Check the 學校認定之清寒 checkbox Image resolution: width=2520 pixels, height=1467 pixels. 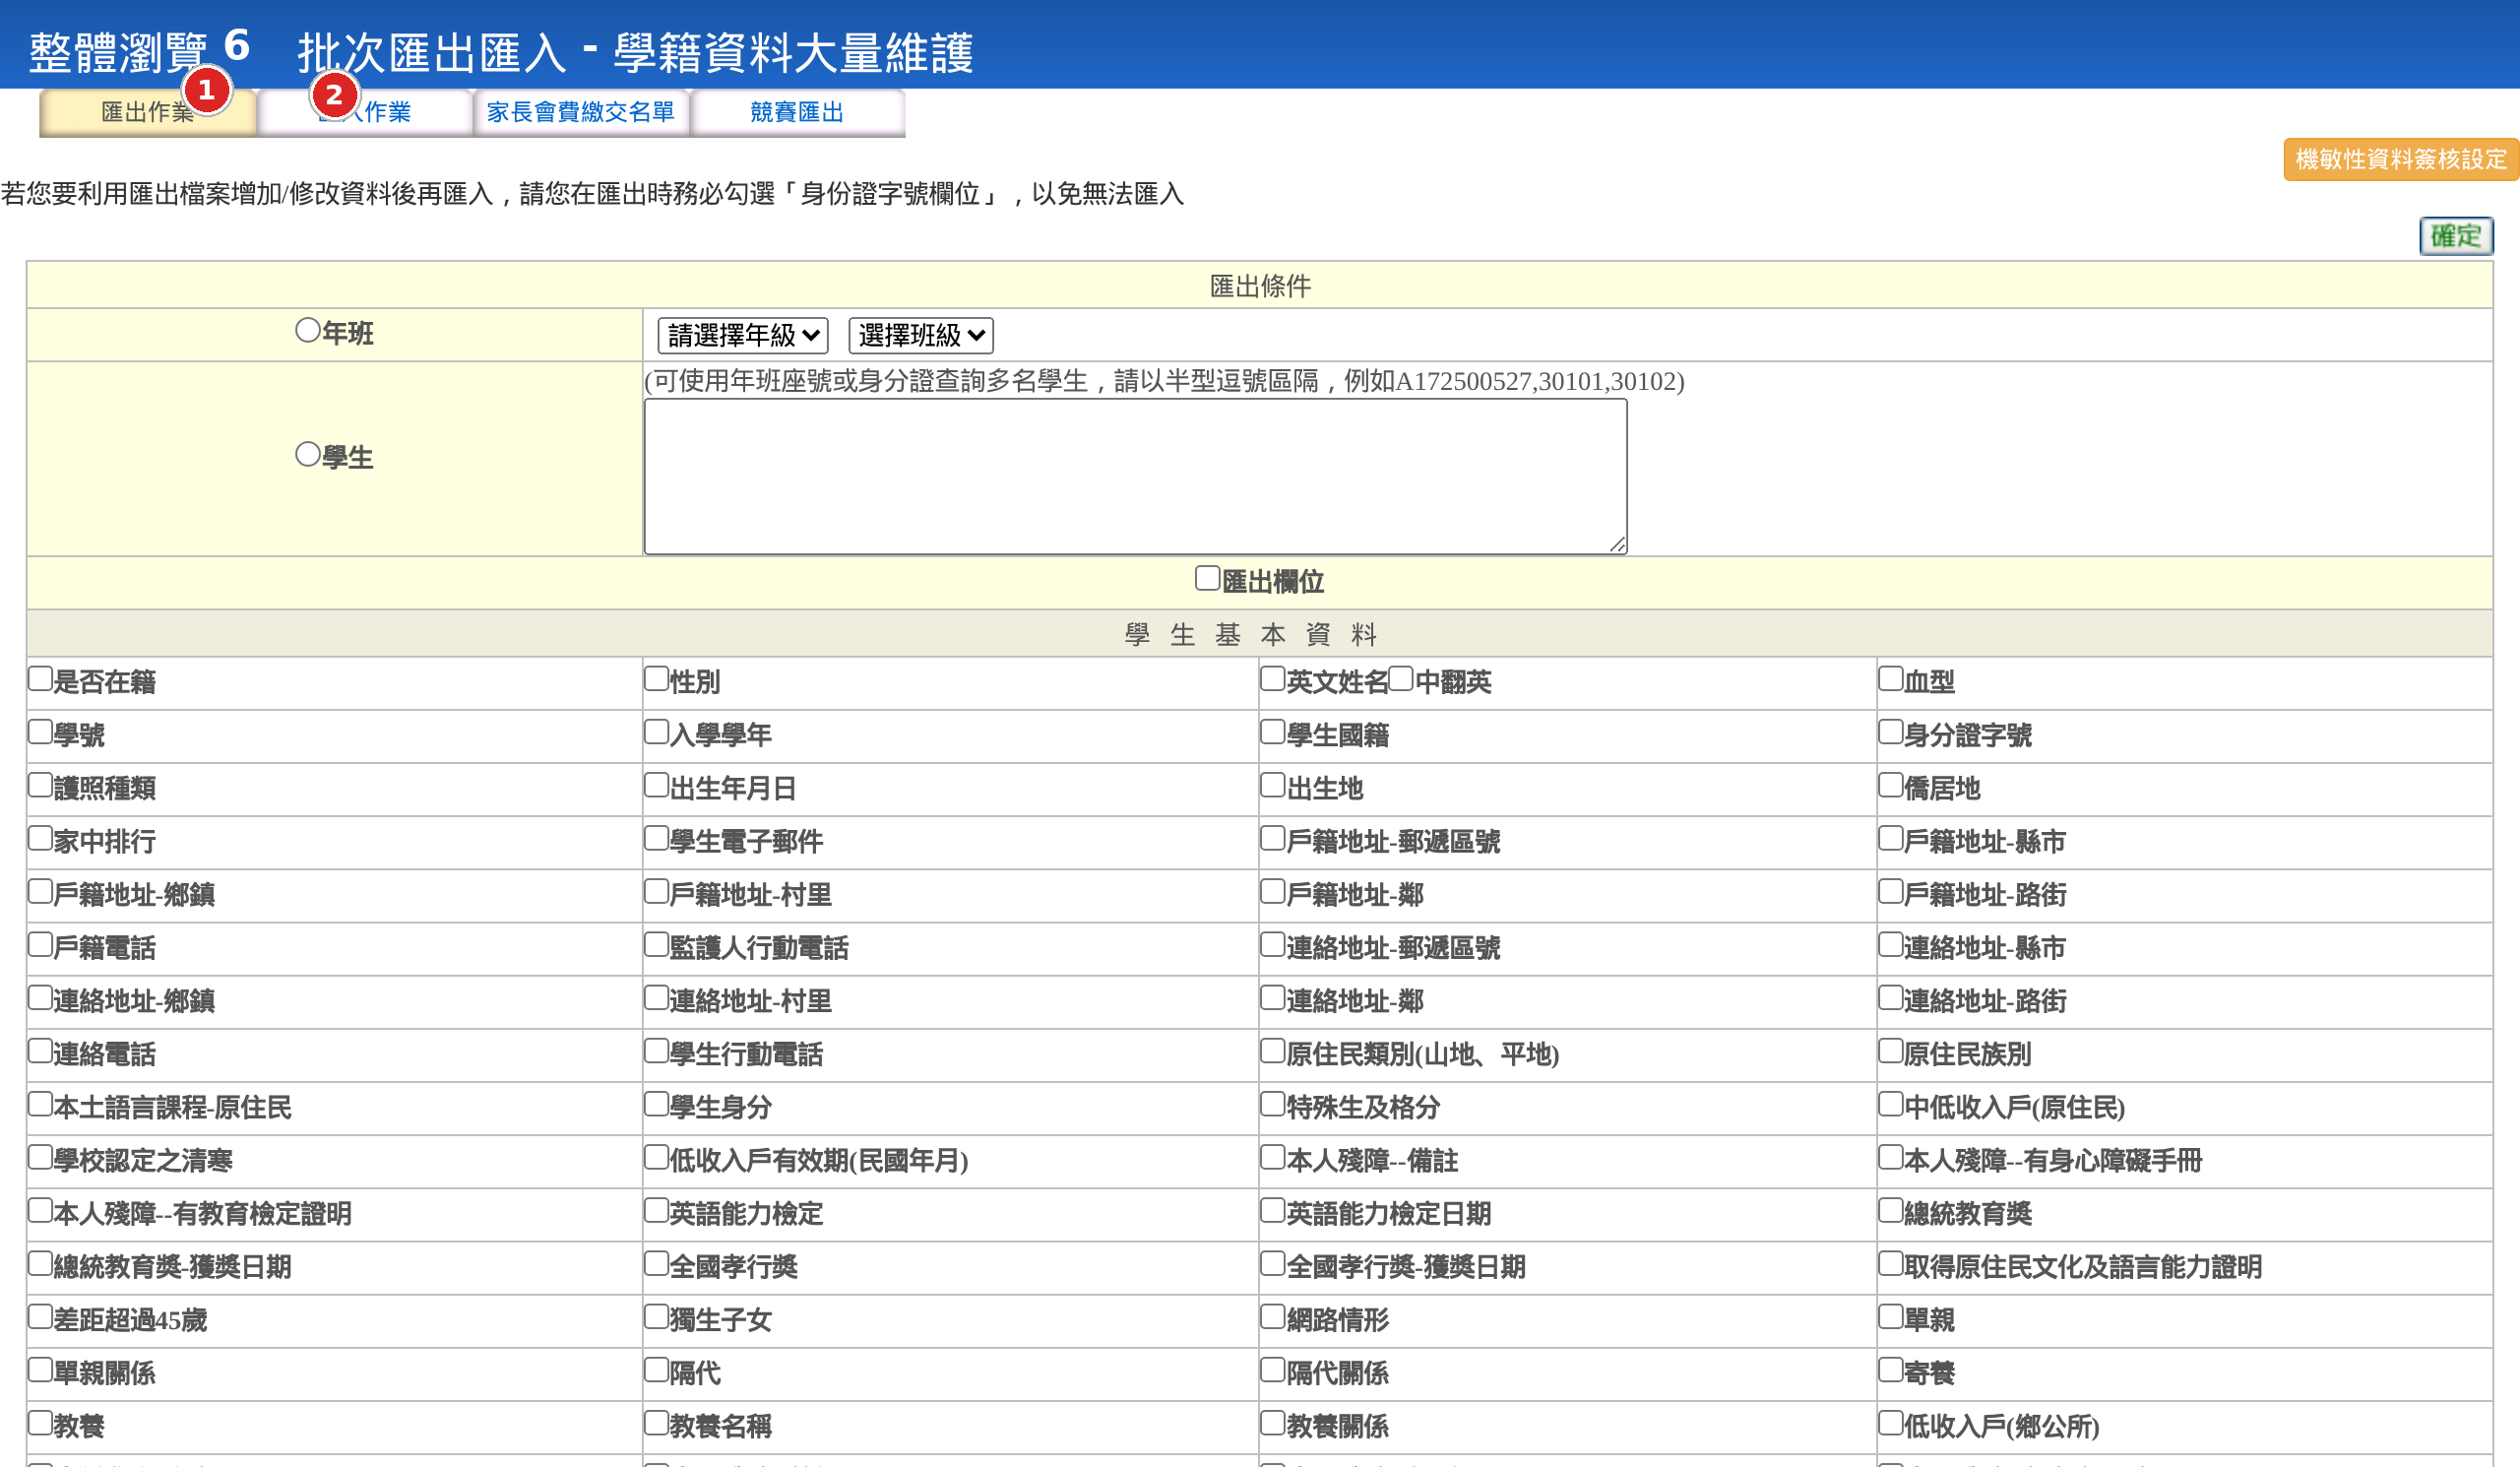[x=40, y=1157]
